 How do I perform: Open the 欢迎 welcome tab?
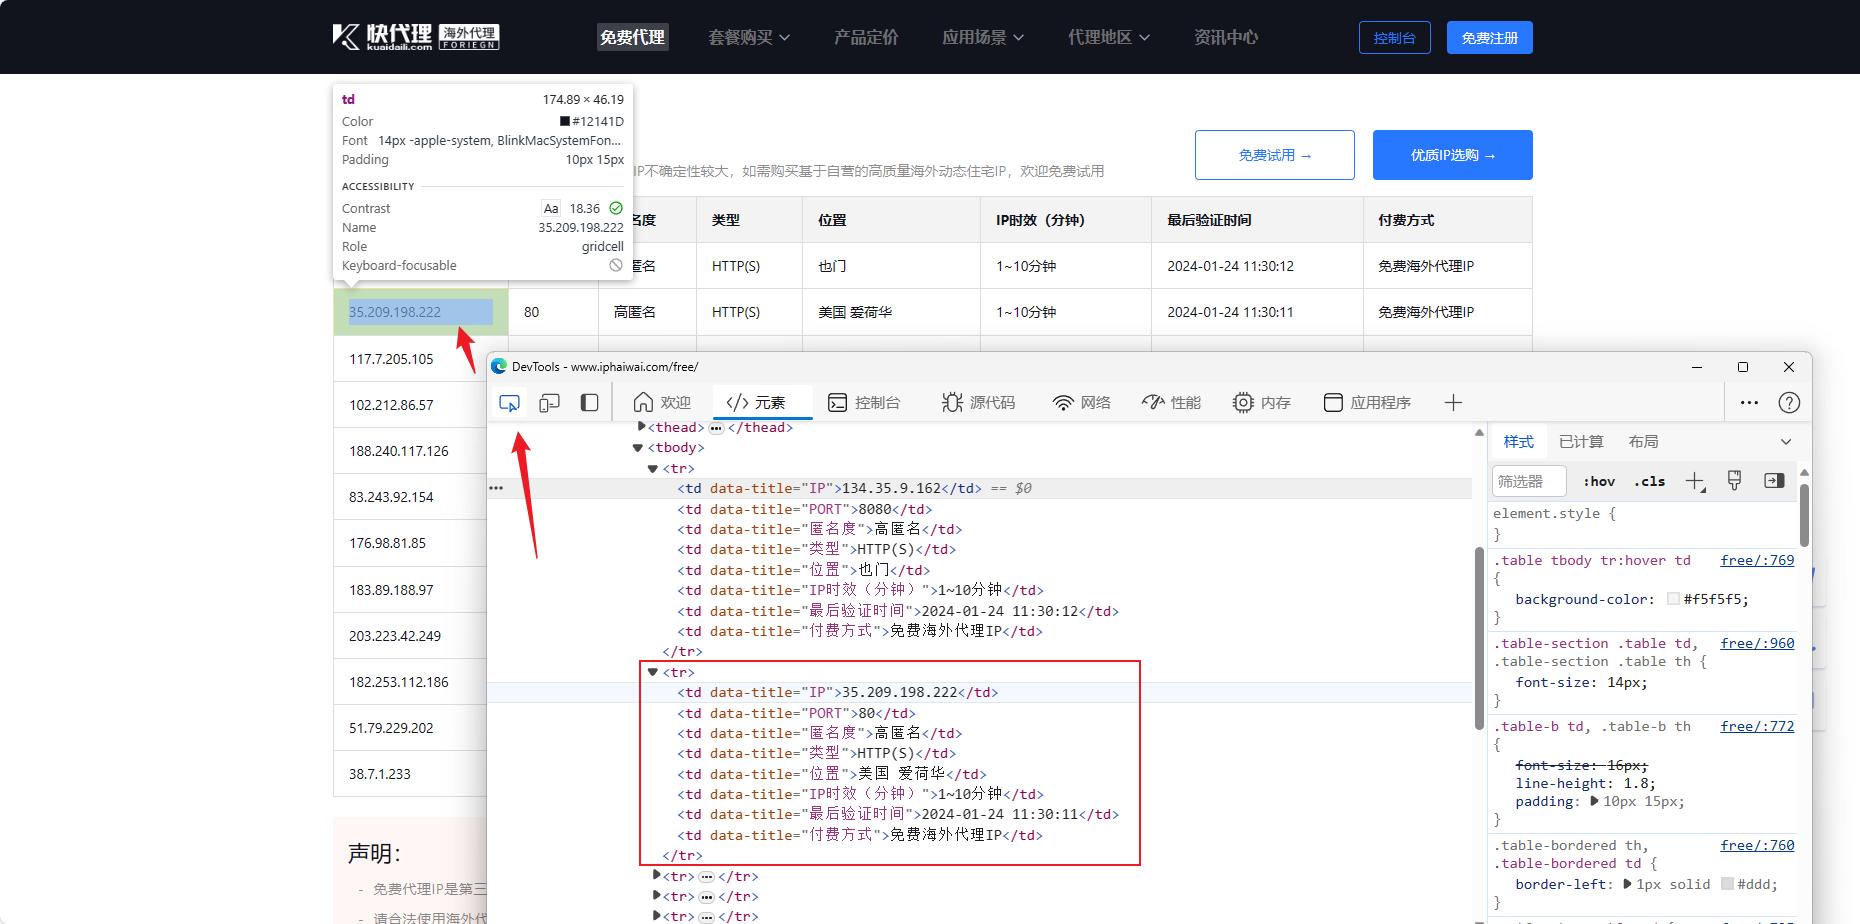pyautogui.click(x=662, y=402)
